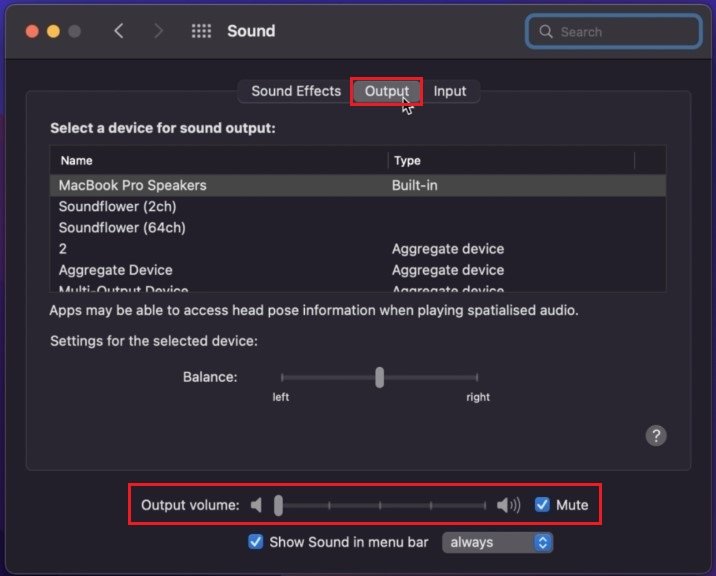The height and width of the screenshot is (576, 716).
Task: Switch to the Sound Effects tab
Action: coord(296,91)
